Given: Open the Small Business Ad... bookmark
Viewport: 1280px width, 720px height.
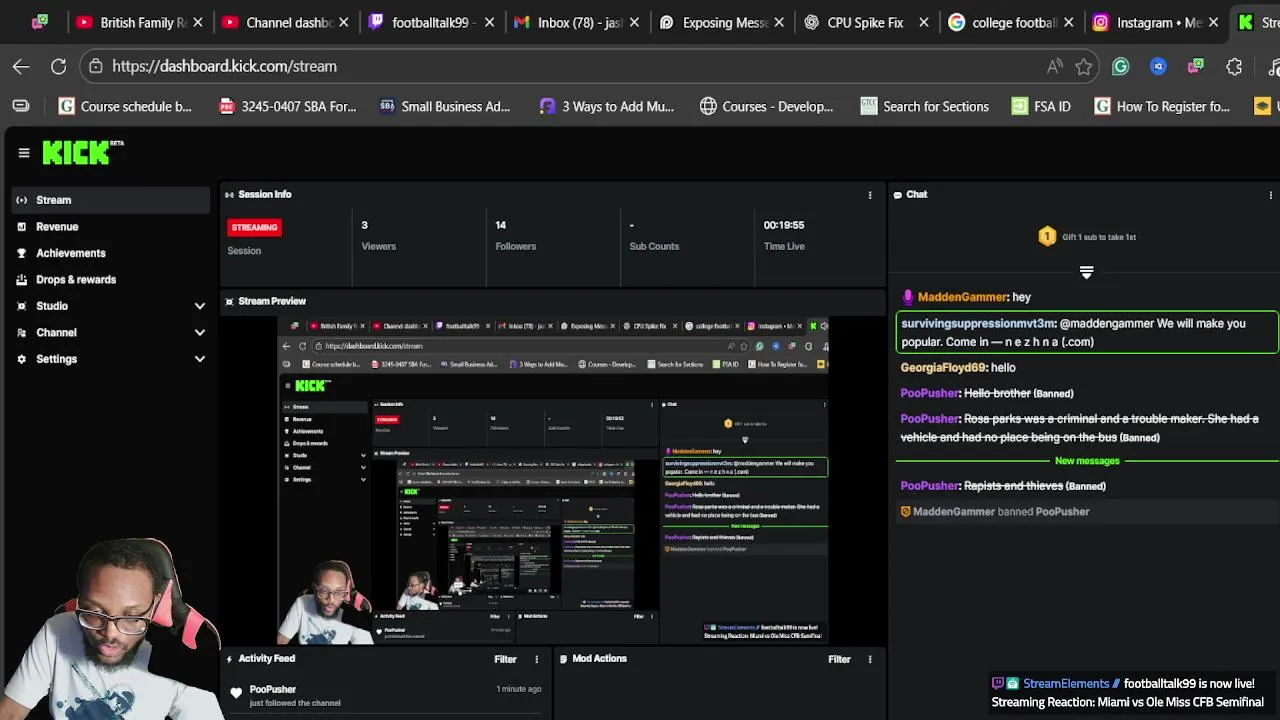Looking at the screenshot, I should [445, 106].
